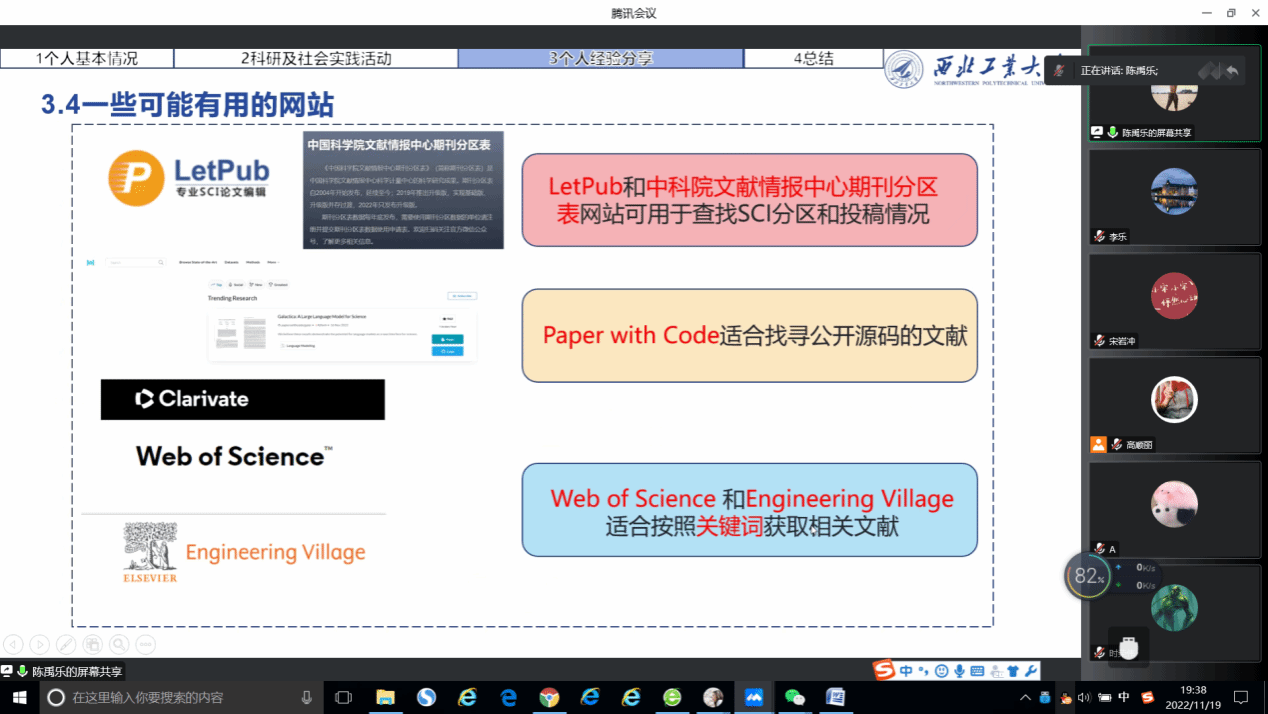Click the slideshow magnifier zoom icon

[x=119, y=644]
